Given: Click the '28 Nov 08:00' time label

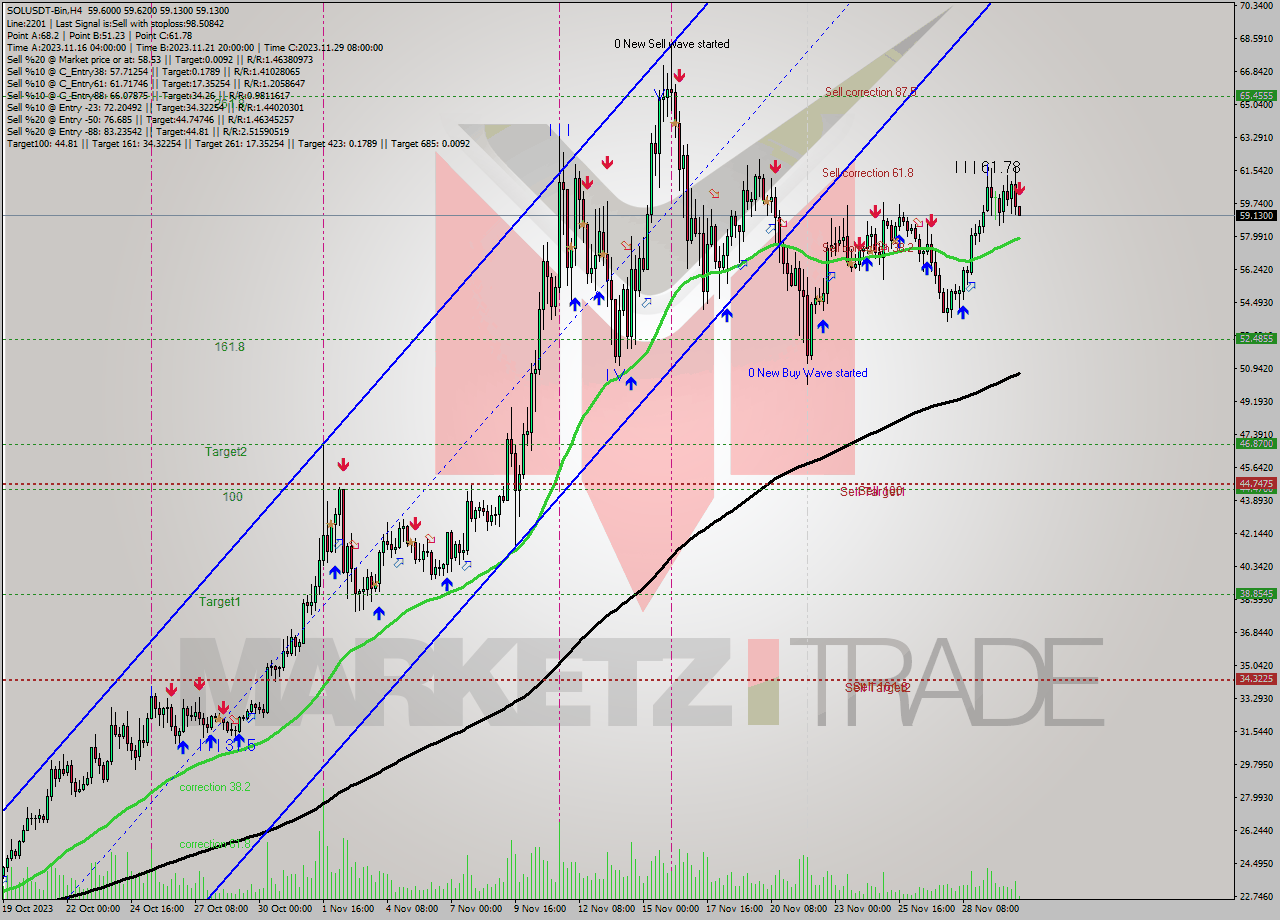Looking at the screenshot, I should [990, 910].
